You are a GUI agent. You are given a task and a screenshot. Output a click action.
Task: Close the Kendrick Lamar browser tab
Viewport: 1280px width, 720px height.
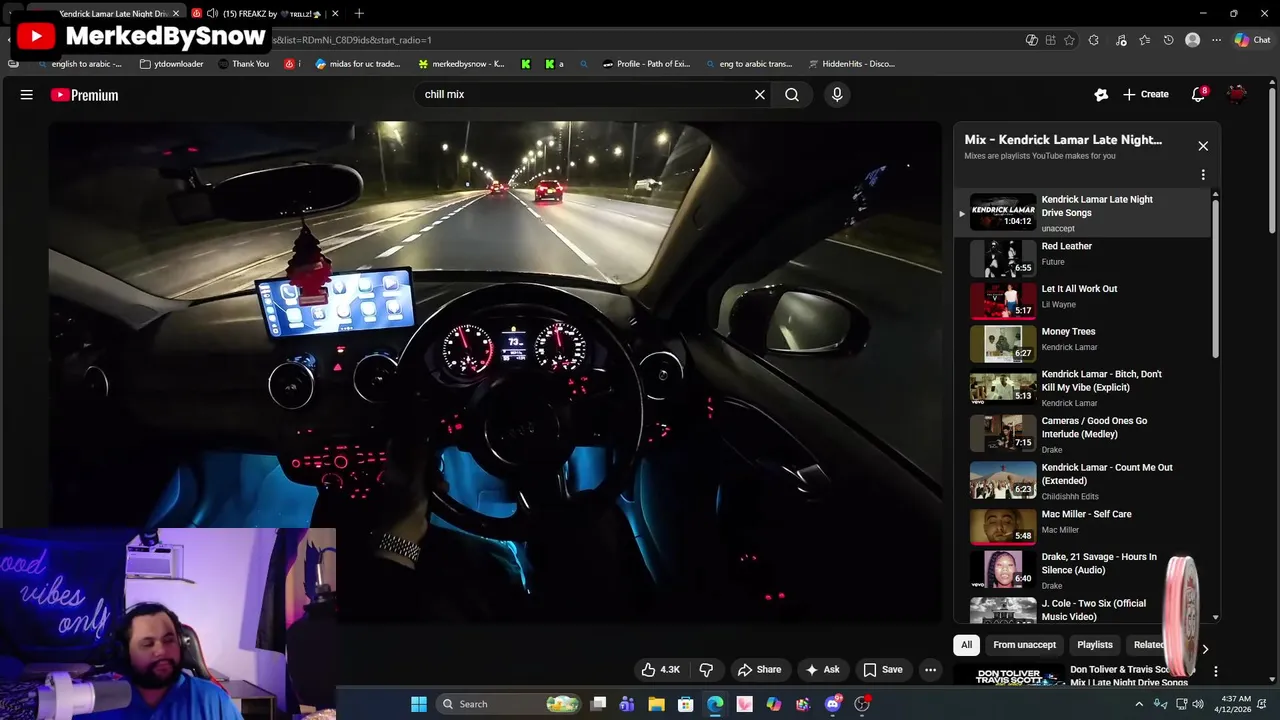(177, 14)
